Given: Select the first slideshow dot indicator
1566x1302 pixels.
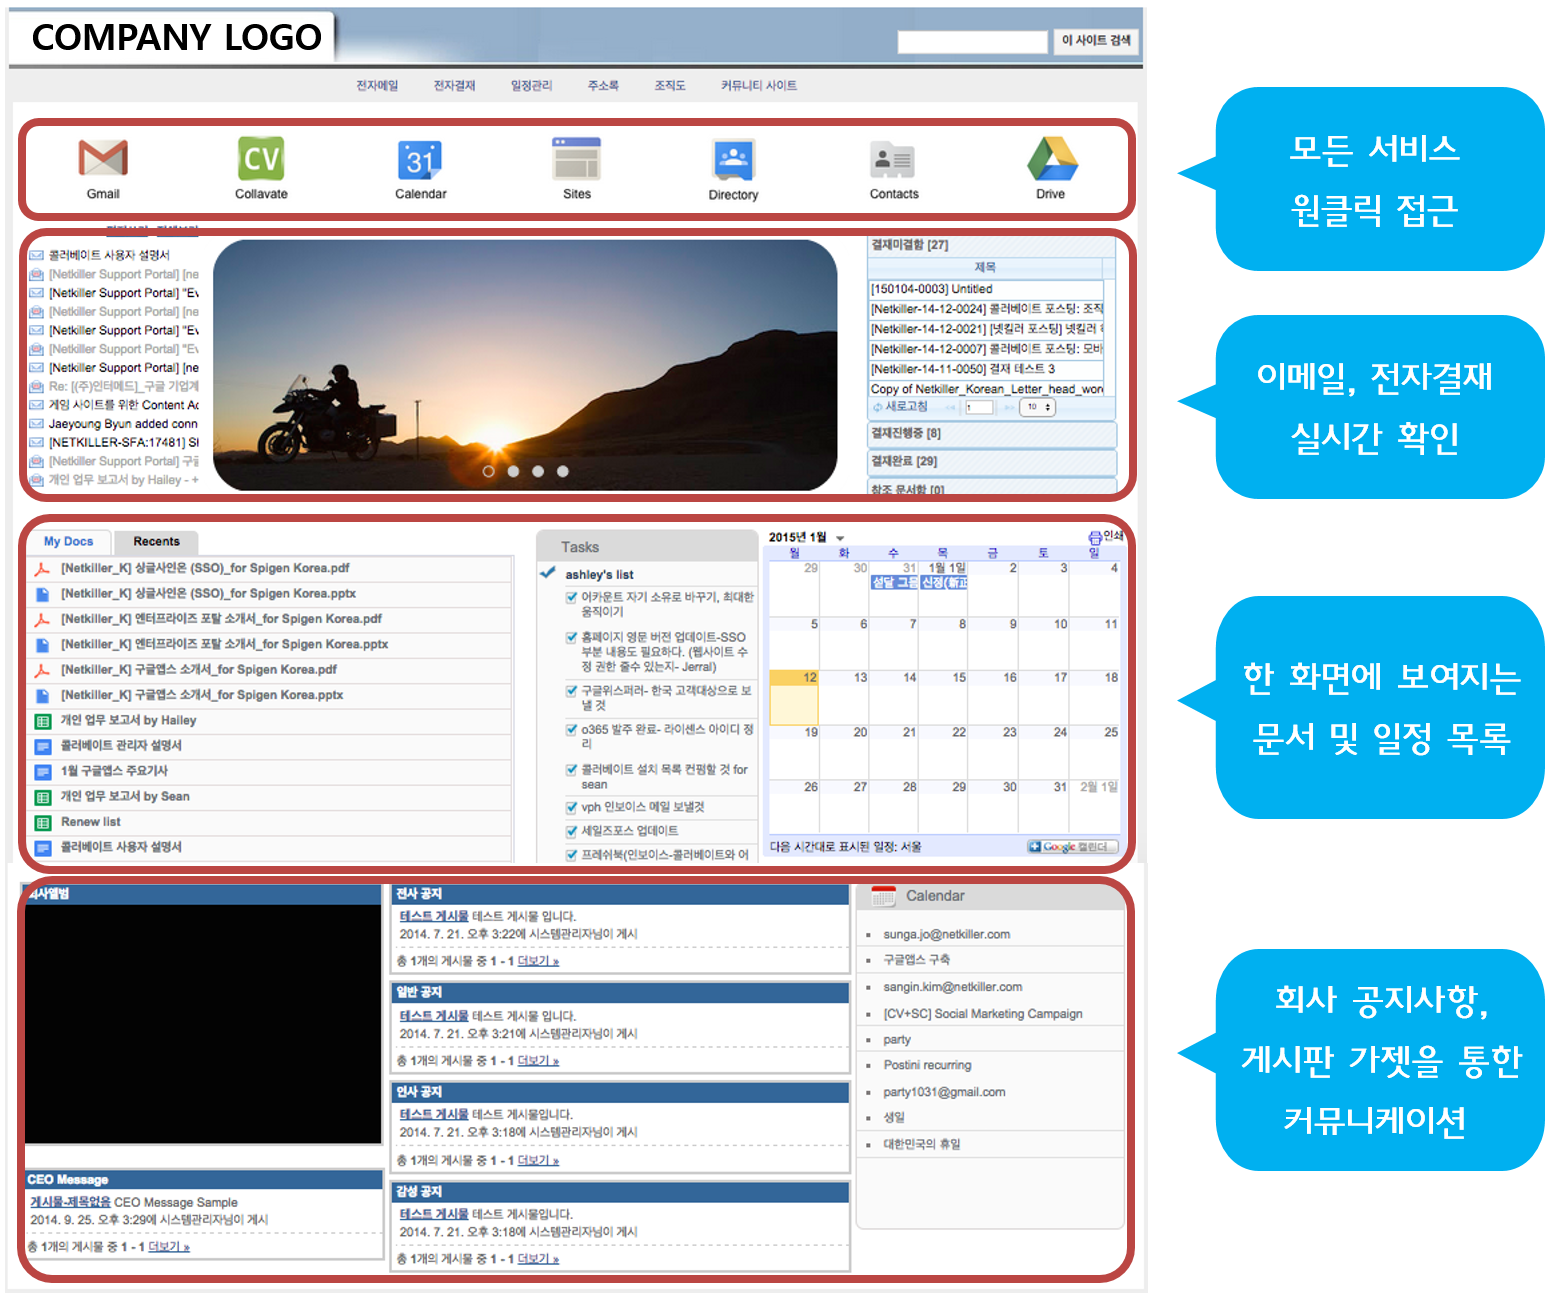Looking at the screenshot, I should (x=488, y=471).
